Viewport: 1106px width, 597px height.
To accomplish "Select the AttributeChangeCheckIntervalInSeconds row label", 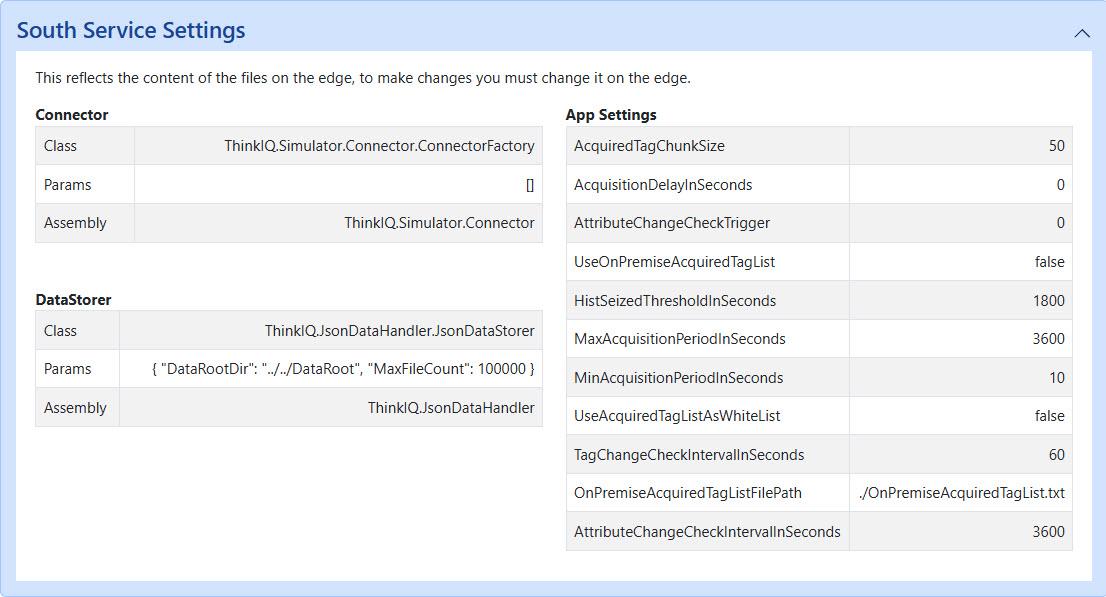I will 707,531.
